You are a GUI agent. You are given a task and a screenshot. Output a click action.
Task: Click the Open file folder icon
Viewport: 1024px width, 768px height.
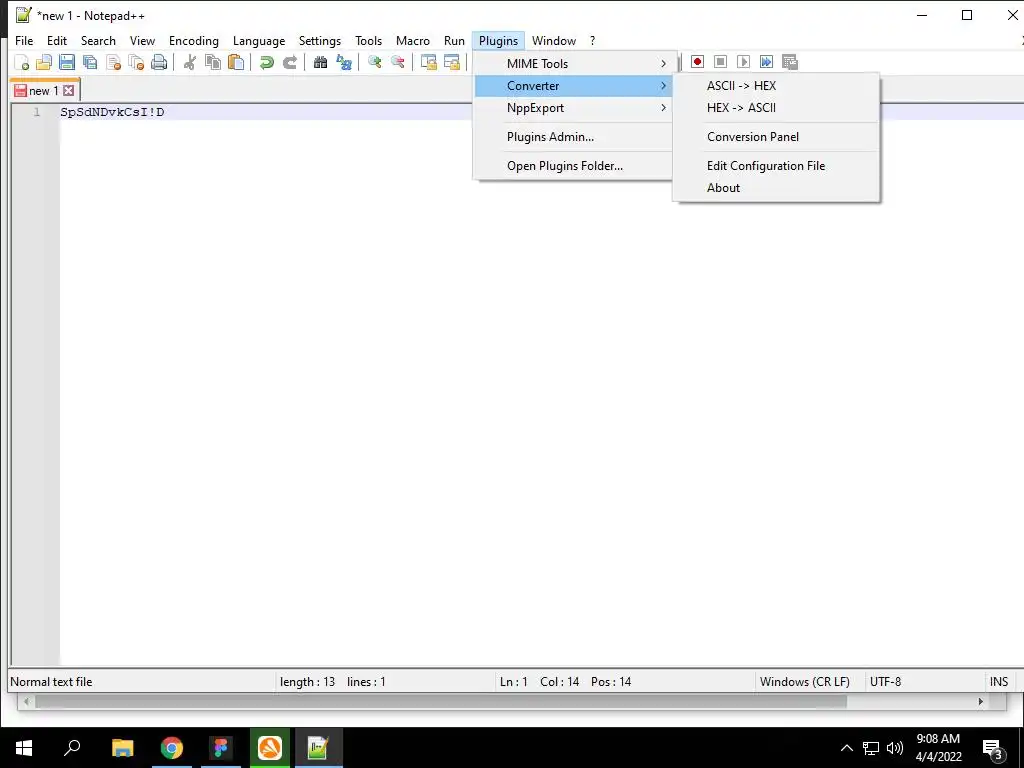click(x=44, y=63)
